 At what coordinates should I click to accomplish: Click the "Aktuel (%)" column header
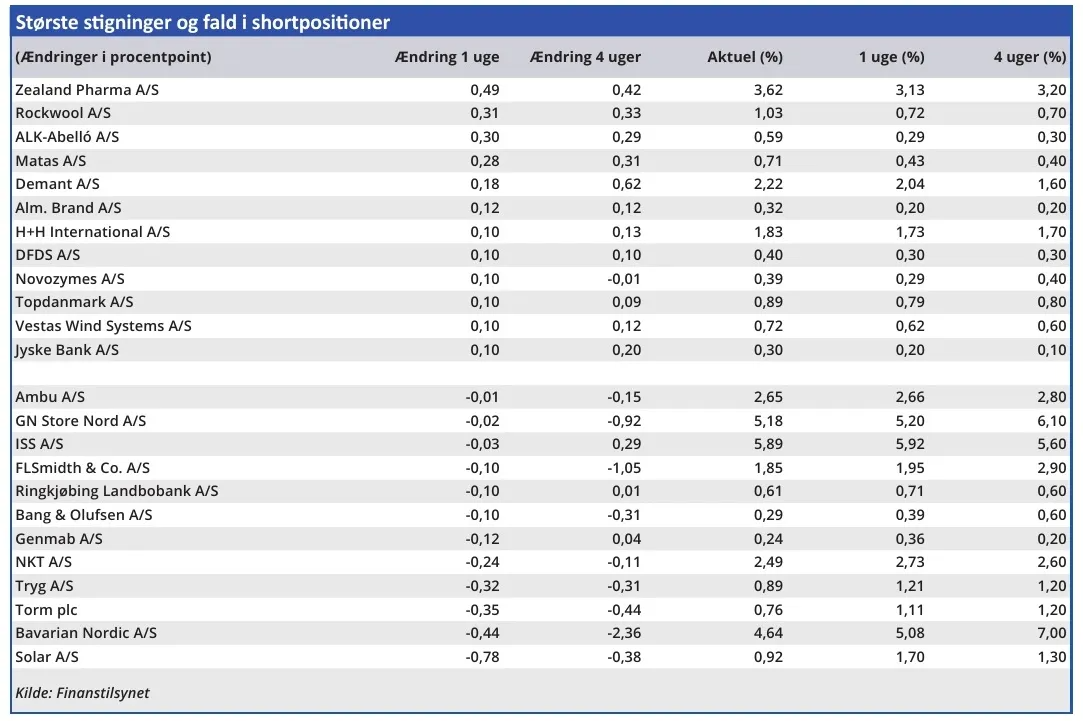[744, 57]
